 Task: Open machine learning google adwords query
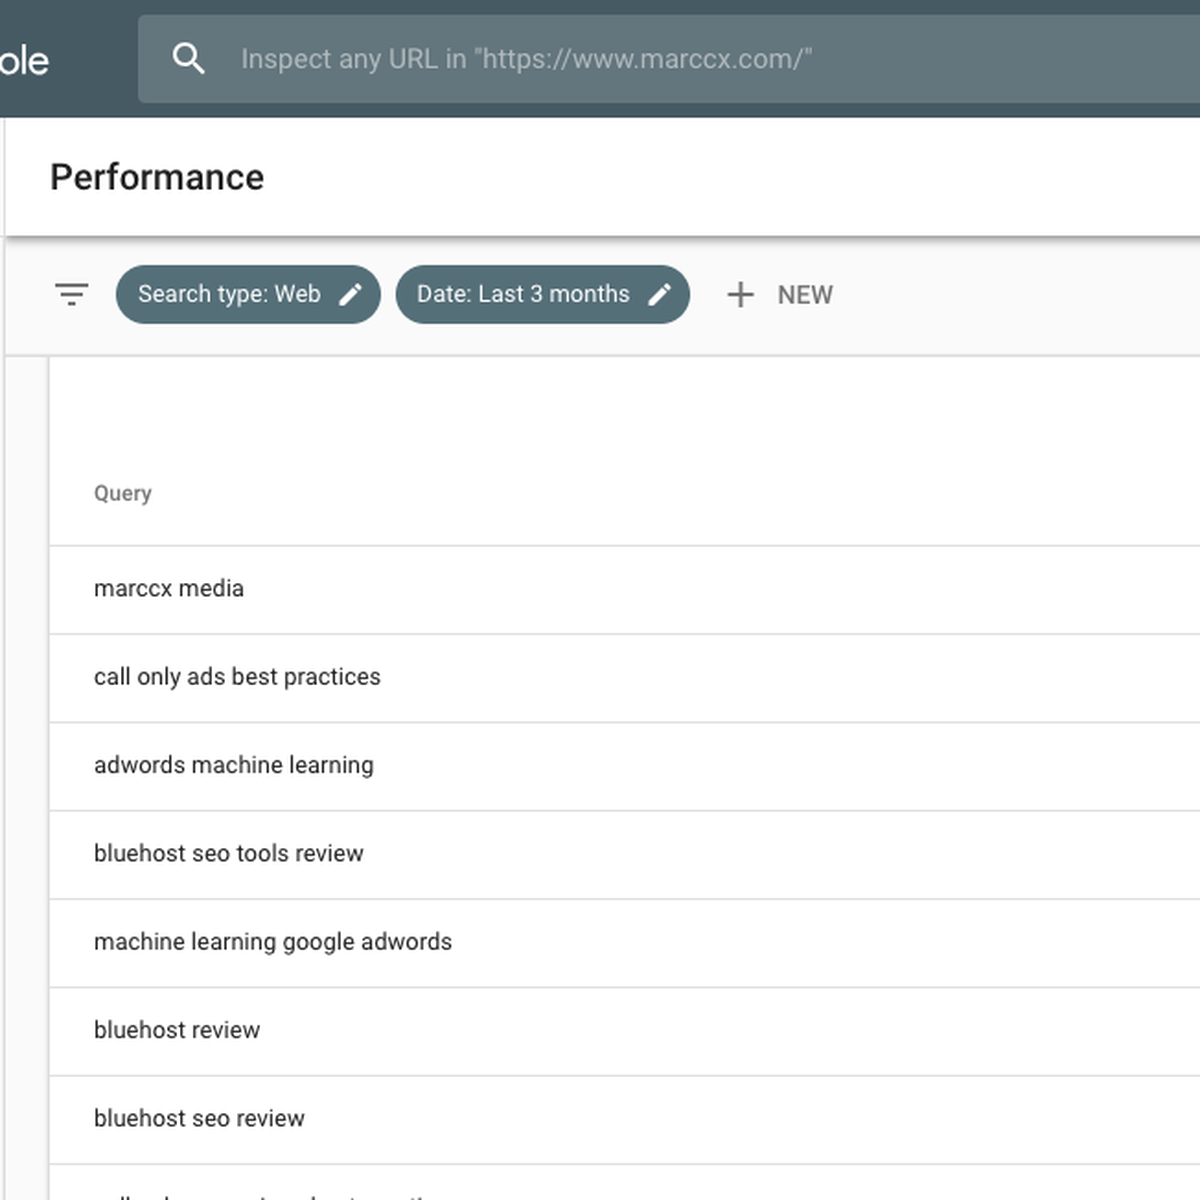(x=625, y=942)
